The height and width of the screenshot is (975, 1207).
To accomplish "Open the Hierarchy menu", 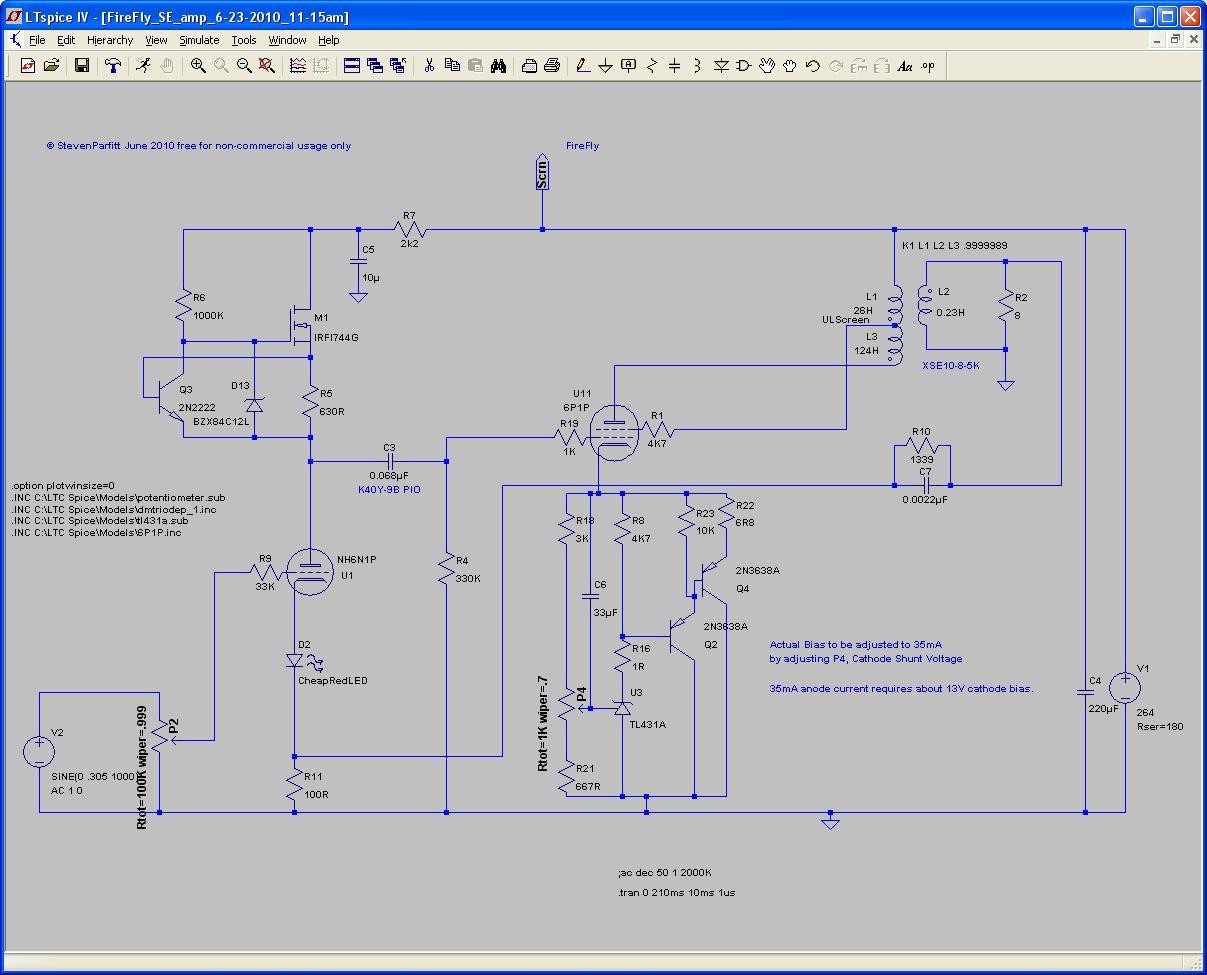I will pyautogui.click(x=110, y=40).
